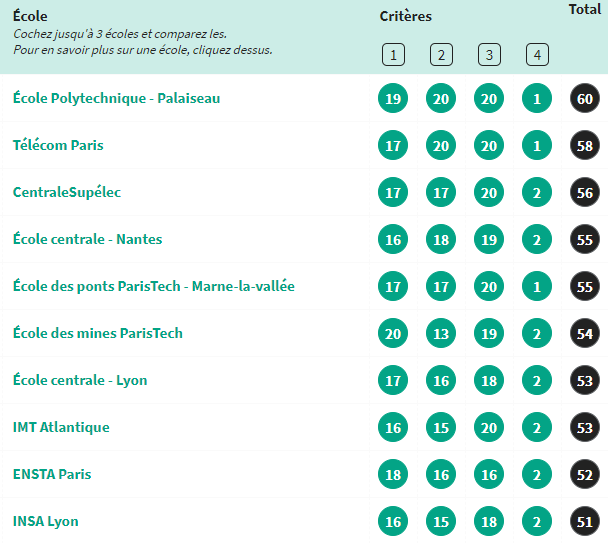Open École centrale - Lyon link

[80, 380]
